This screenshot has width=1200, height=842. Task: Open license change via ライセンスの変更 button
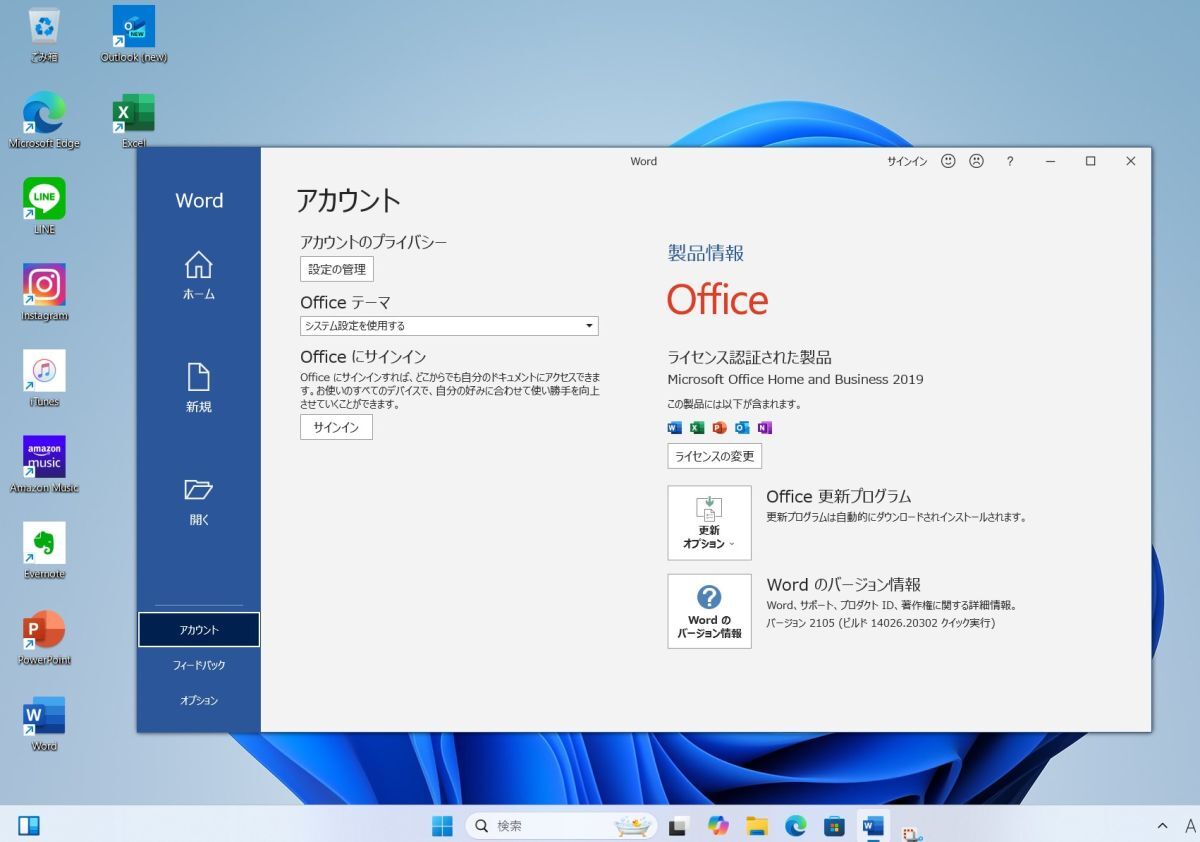714,456
